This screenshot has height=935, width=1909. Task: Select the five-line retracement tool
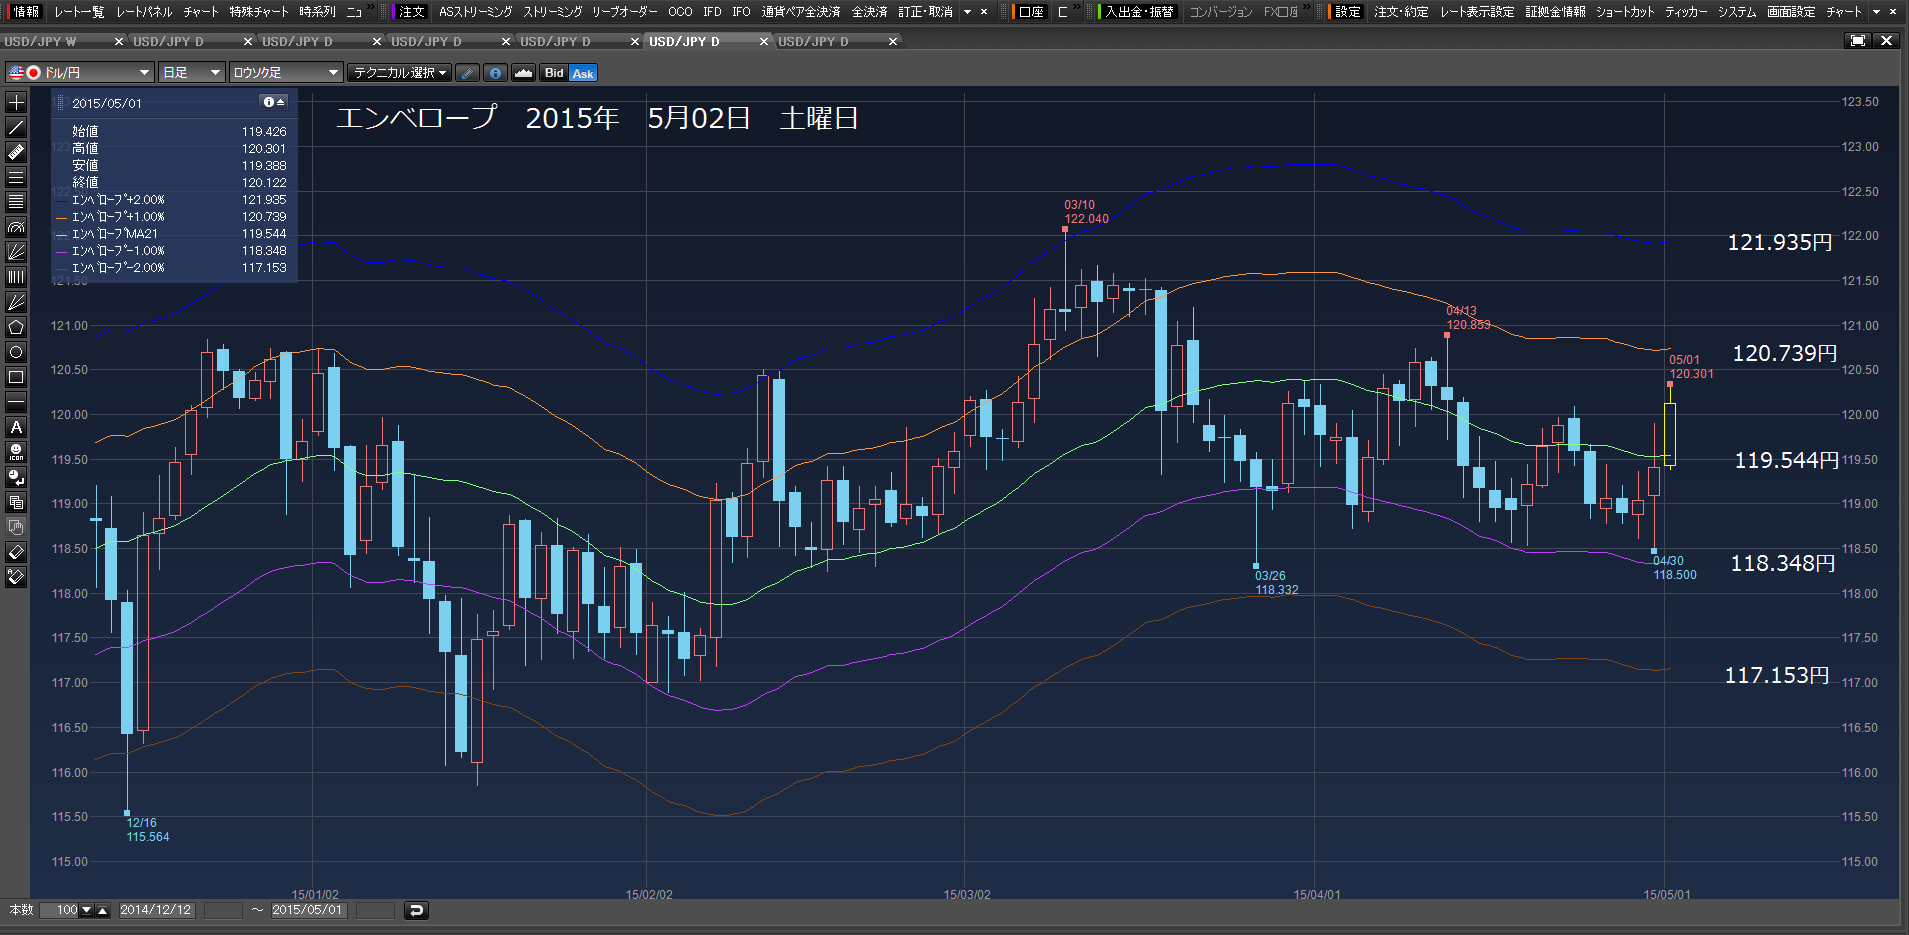coord(16,202)
